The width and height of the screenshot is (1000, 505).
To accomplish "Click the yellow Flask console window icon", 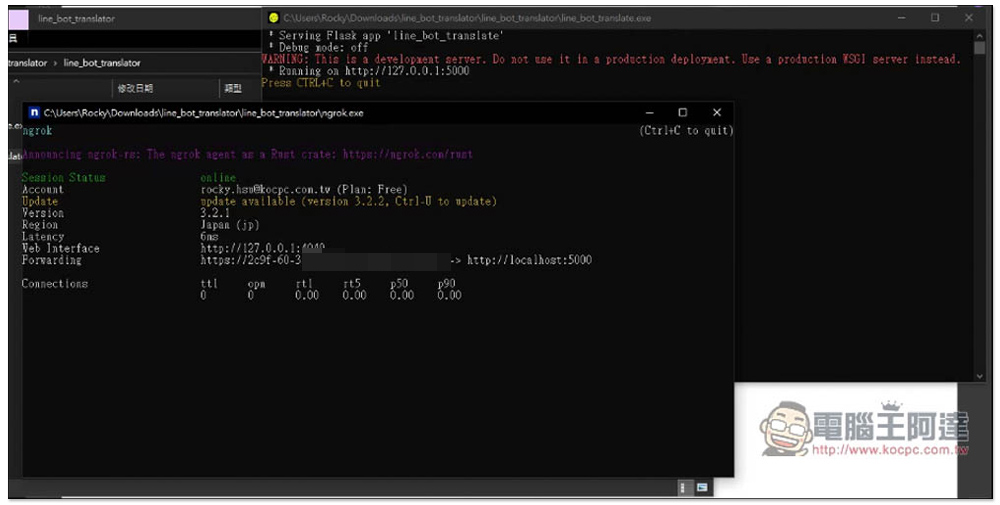I will click(274, 18).
